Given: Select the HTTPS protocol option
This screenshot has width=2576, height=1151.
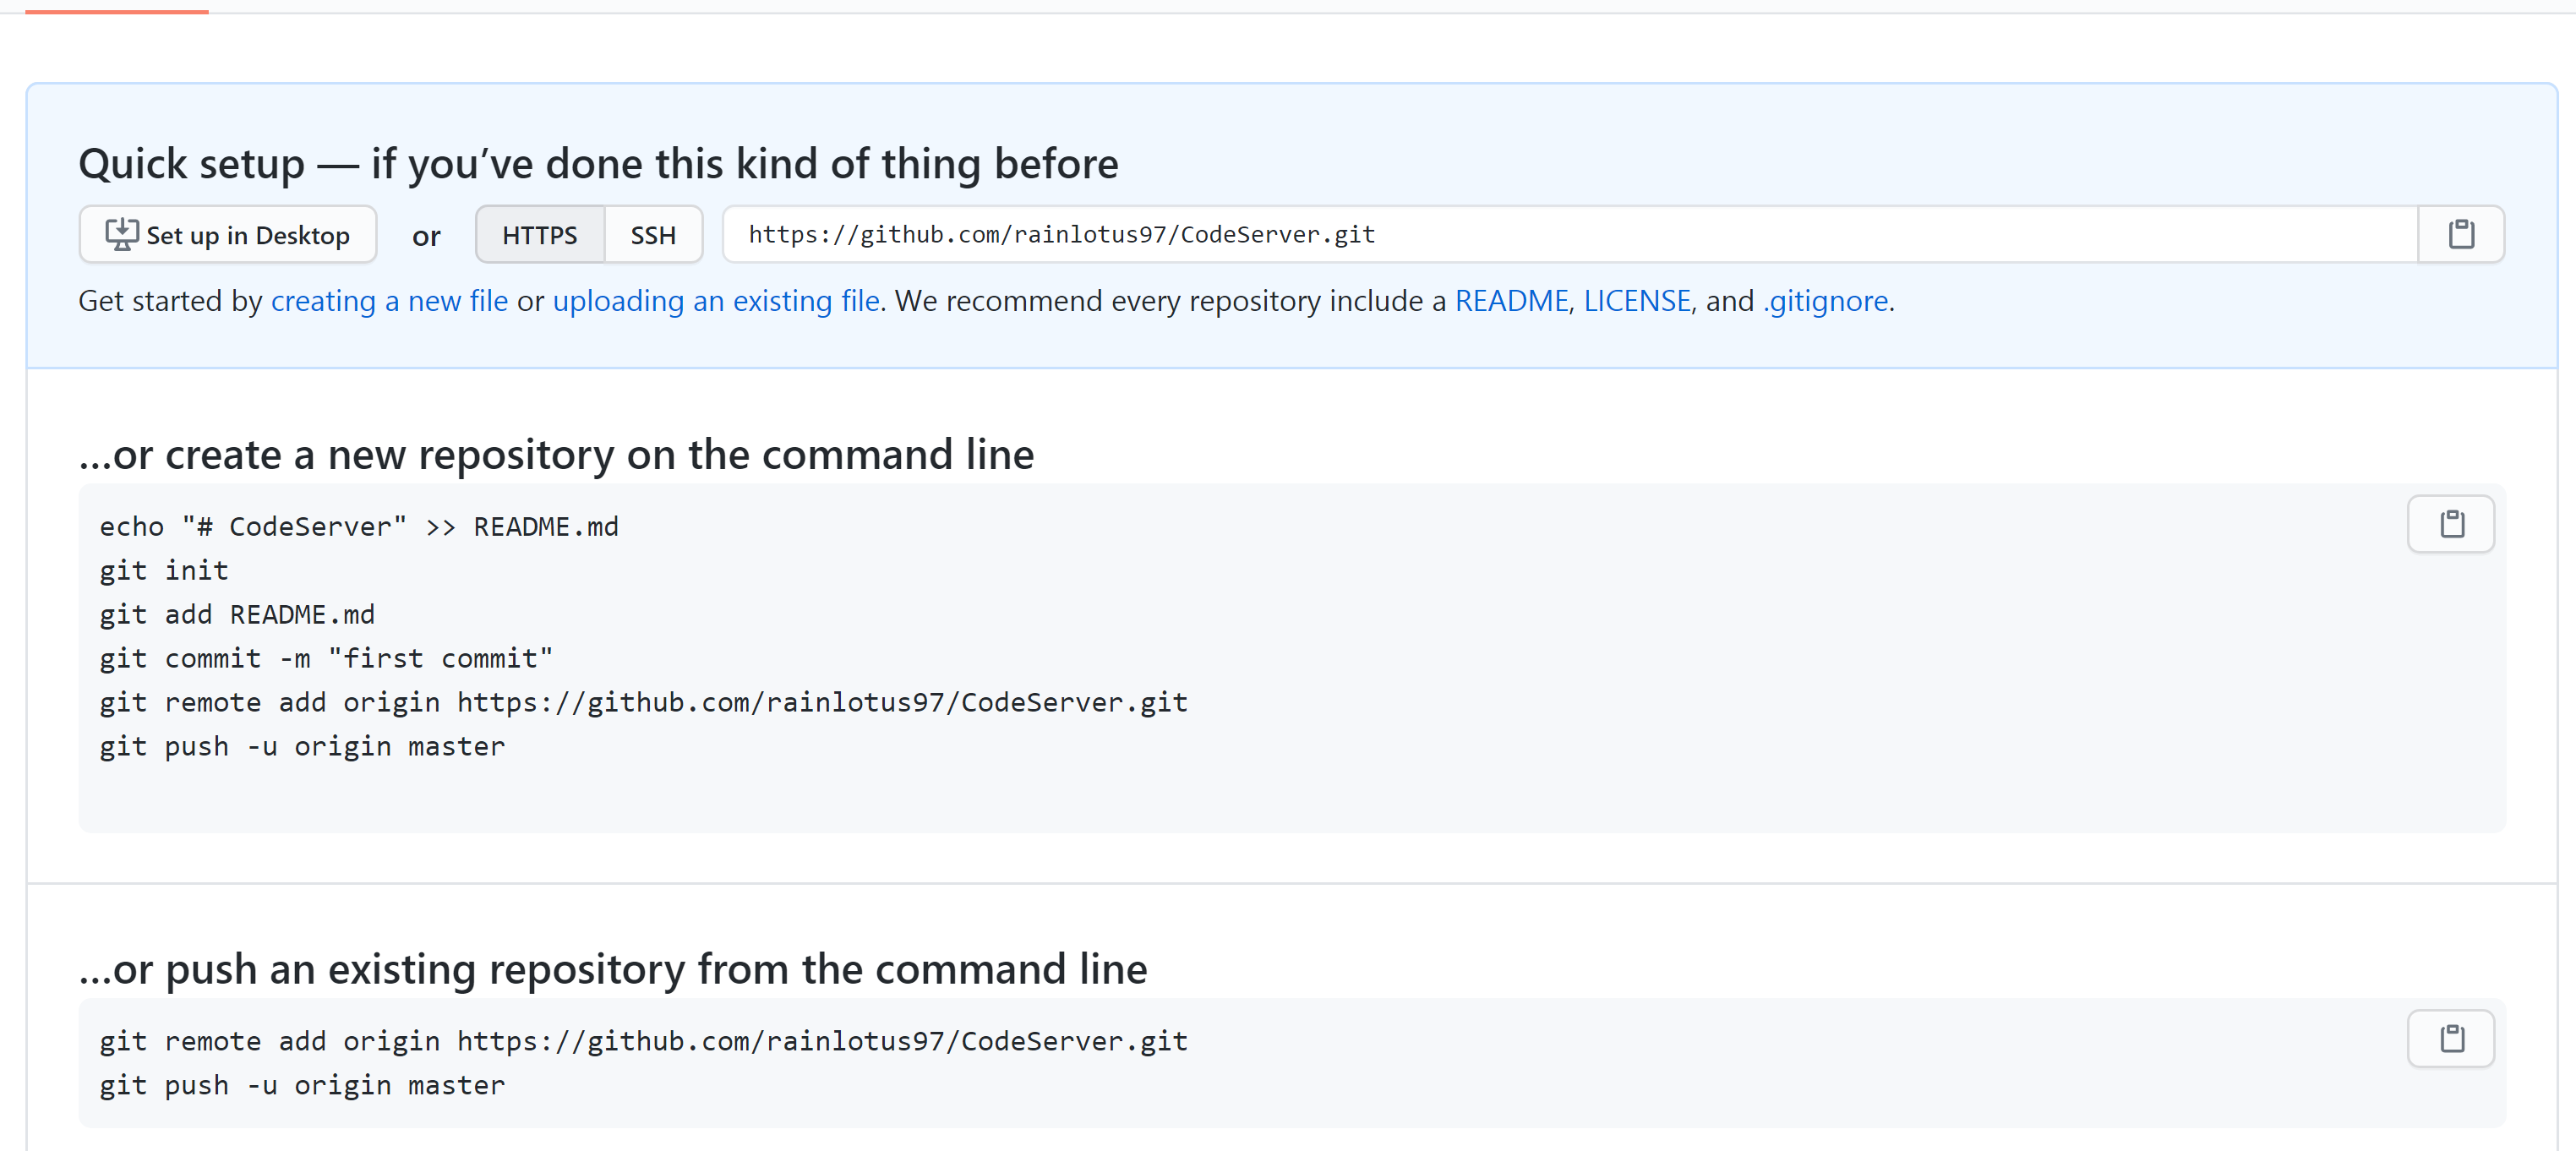Looking at the screenshot, I should click(x=540, y=235).
